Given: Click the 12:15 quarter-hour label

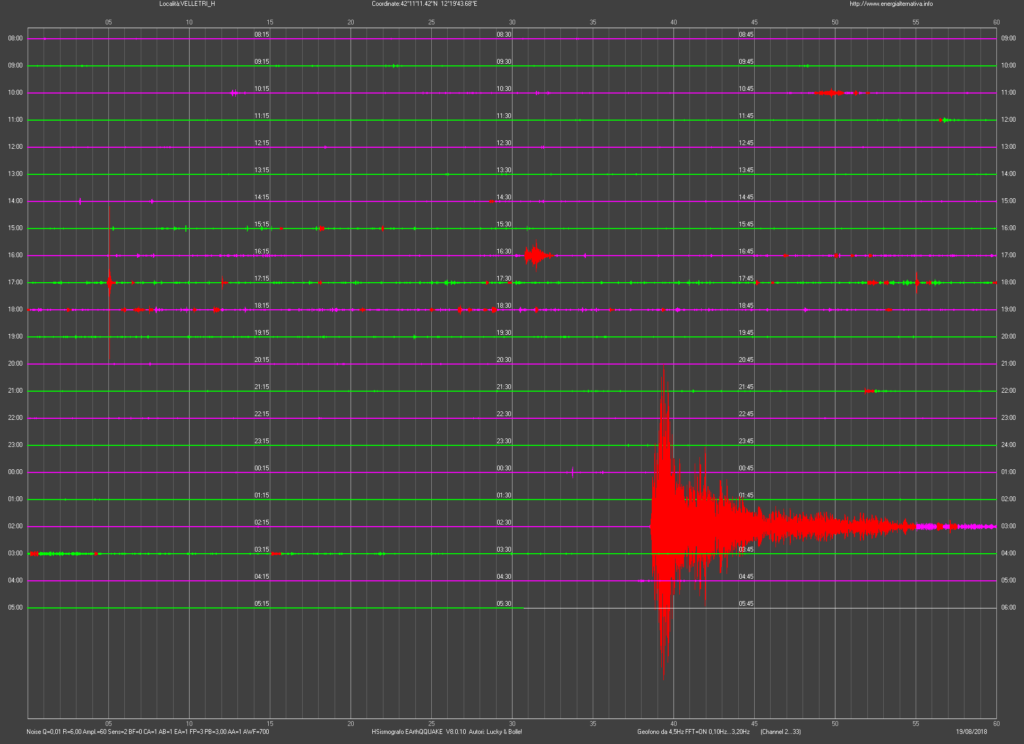Looking at the screenshot, I should click(262, 142).
